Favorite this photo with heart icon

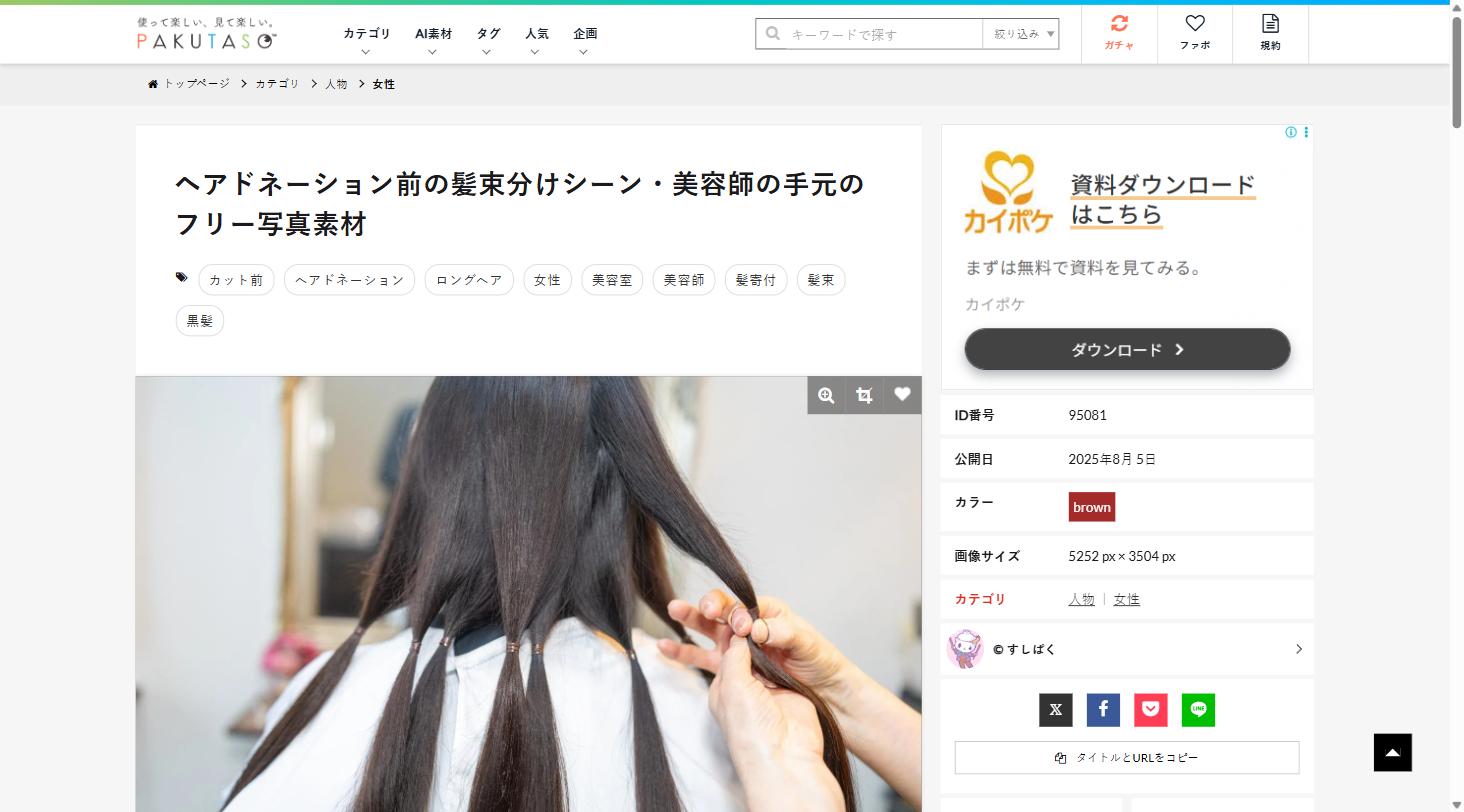(x=902, y=395)
